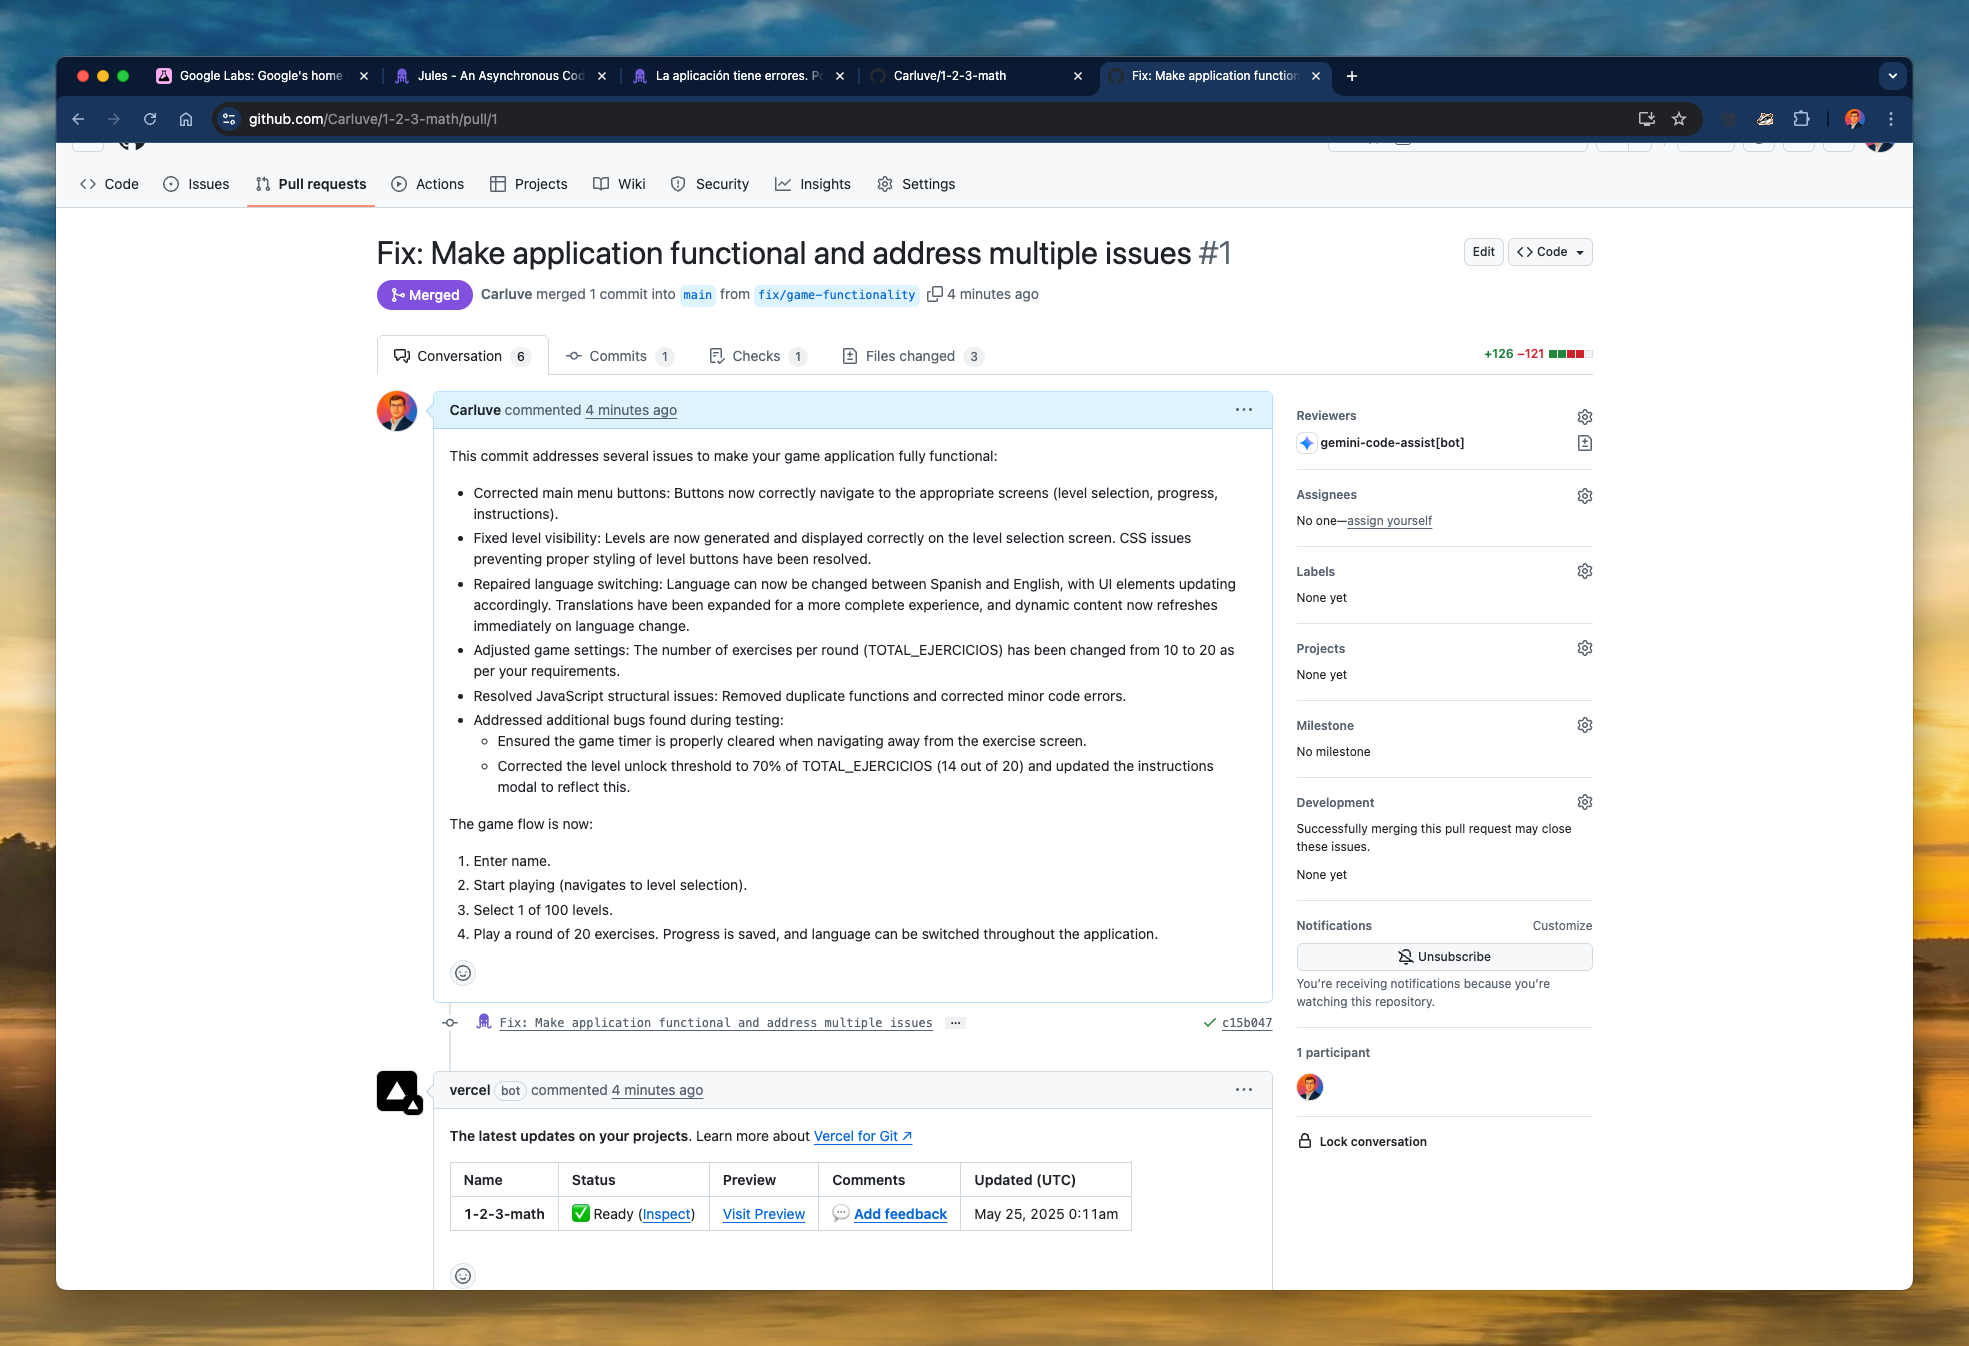Re-request review from gemini-code-assist[bot]

click(x=1584, y=443)
